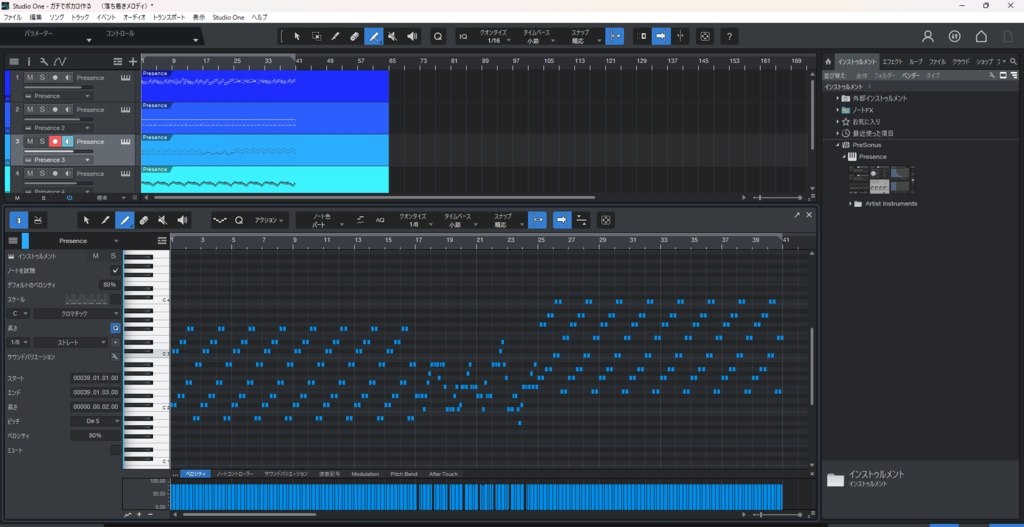Select the Arrow tool in main toolbar
Image resolution: width=1024 pixels, height=527 pixels.
click(x=296, y=37)
